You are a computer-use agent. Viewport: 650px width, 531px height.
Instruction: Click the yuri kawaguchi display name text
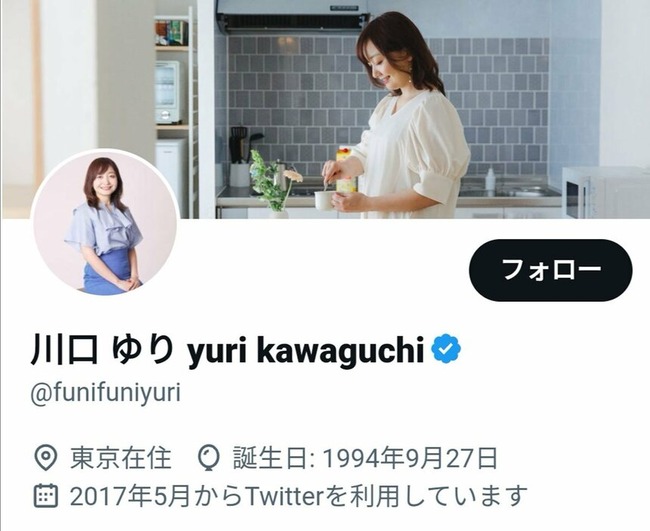pos(306,351)
